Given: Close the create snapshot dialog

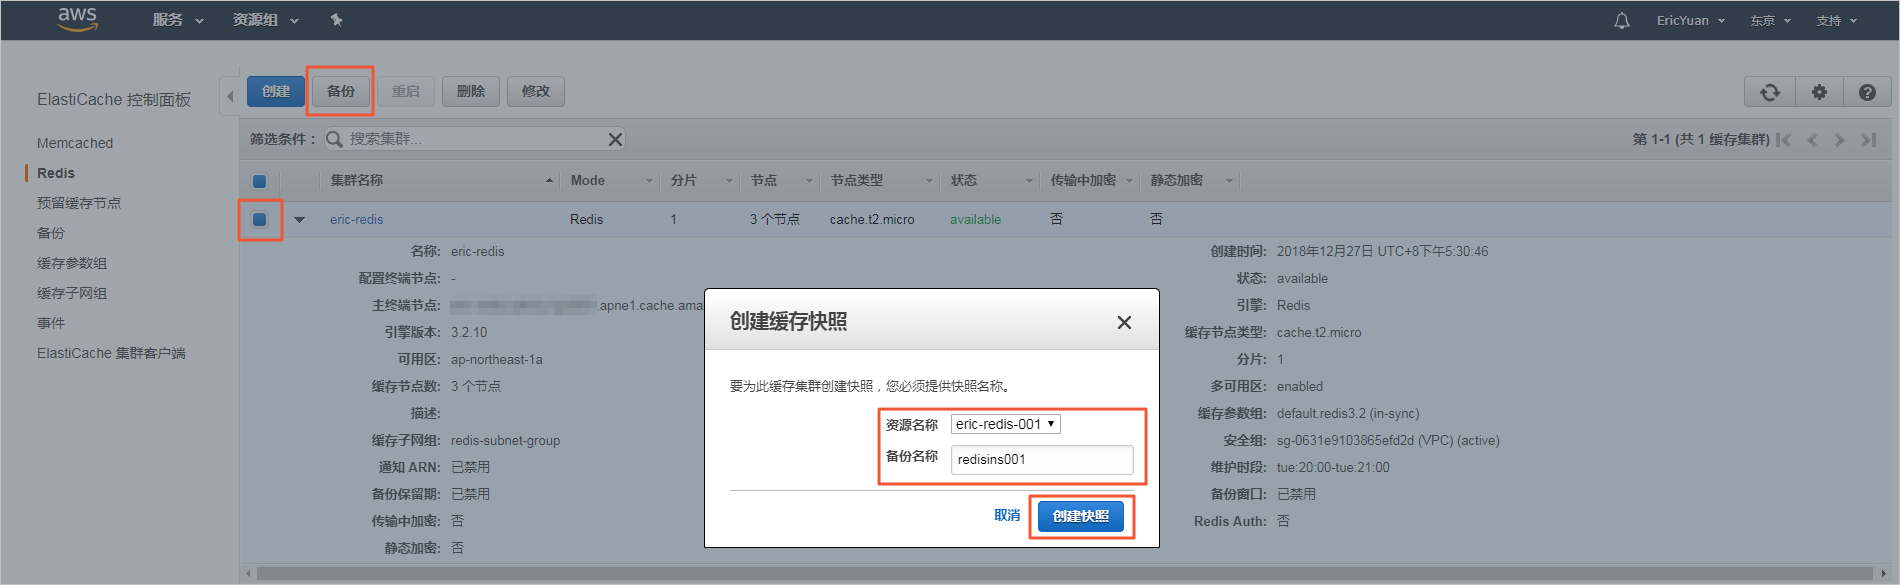Looking at the screenshot, I should (x=1124, y=322).
